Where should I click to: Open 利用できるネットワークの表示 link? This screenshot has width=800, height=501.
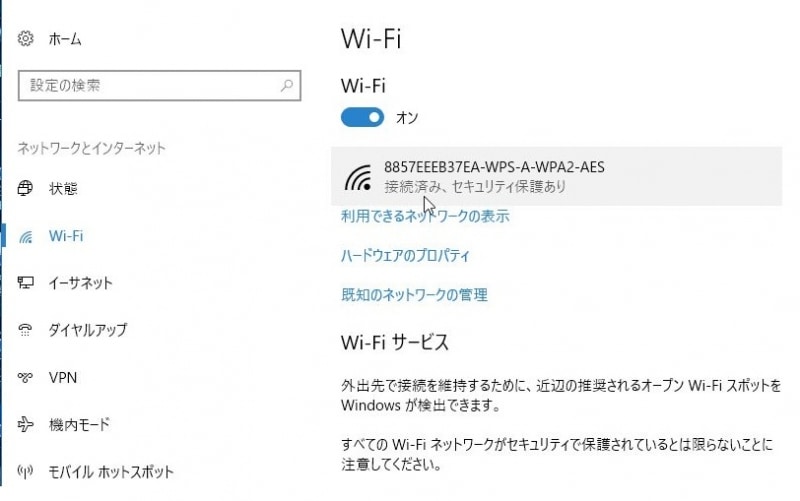click(425, 216)
